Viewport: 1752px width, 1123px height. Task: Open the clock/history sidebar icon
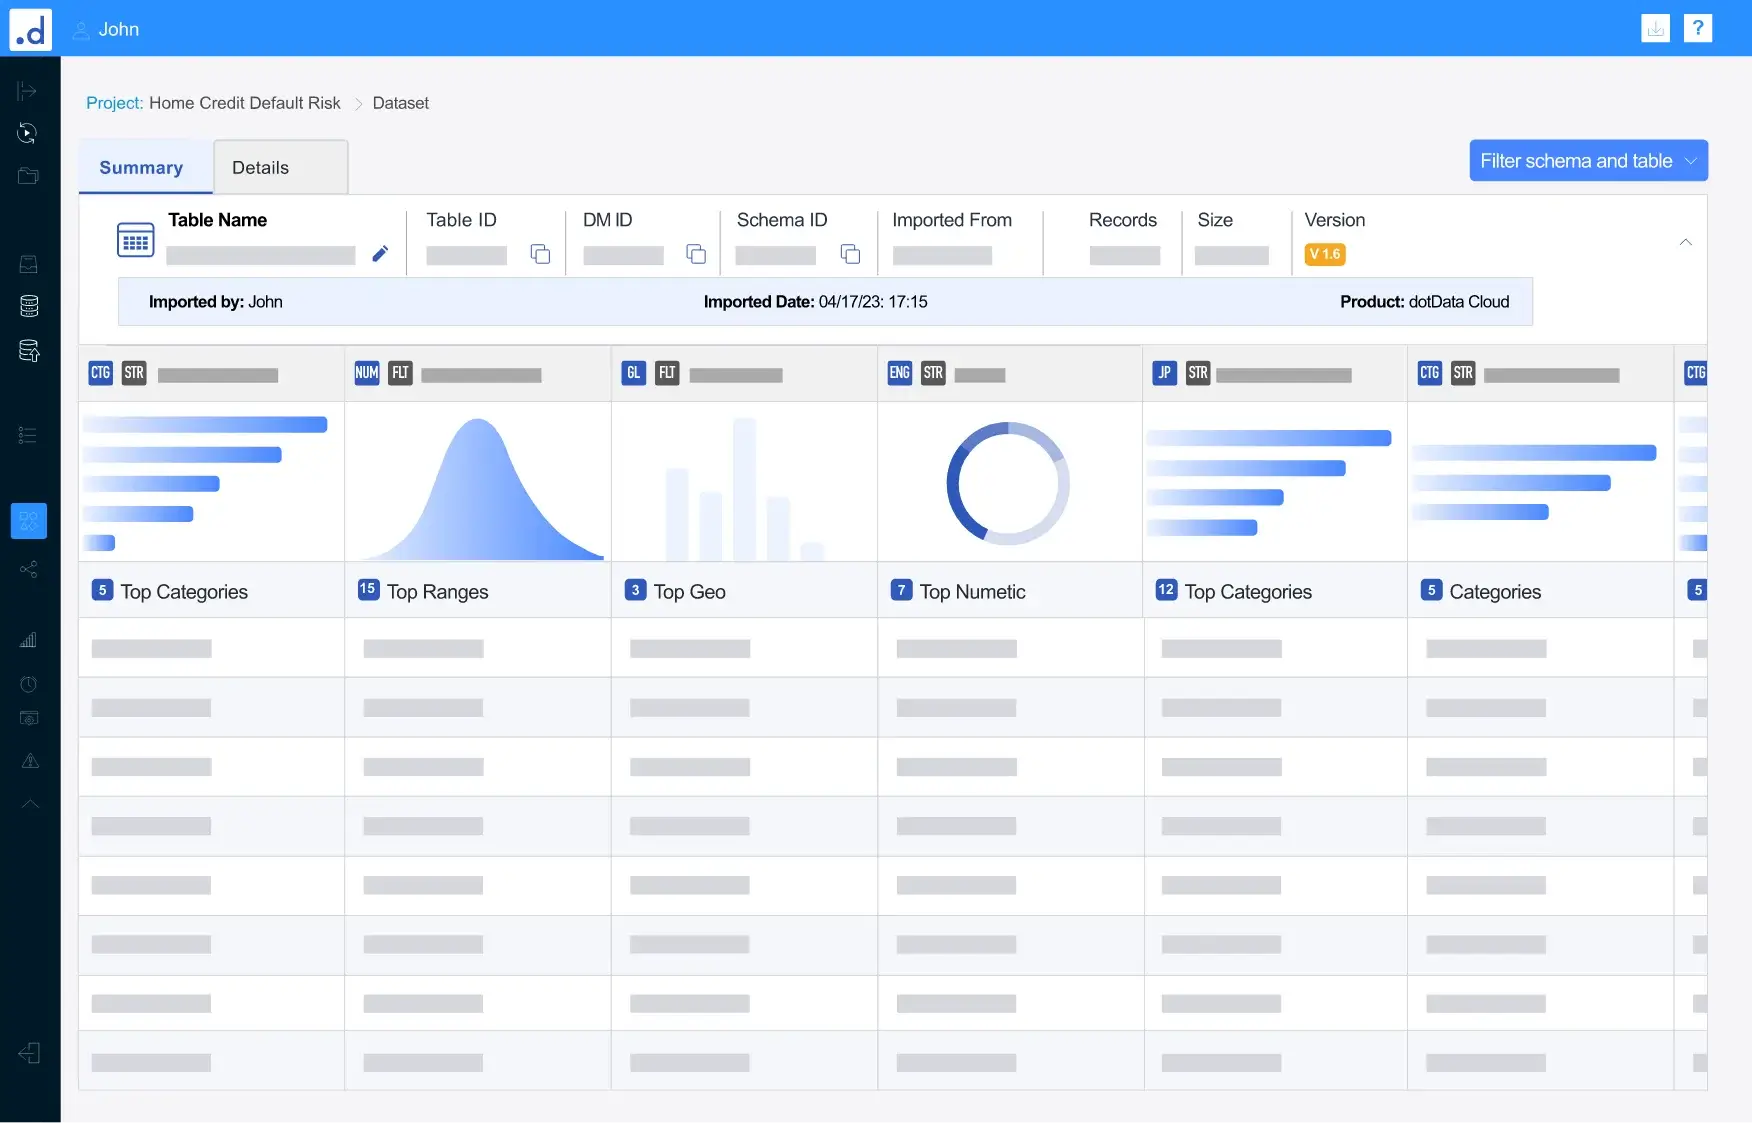[x=29, y=684]
